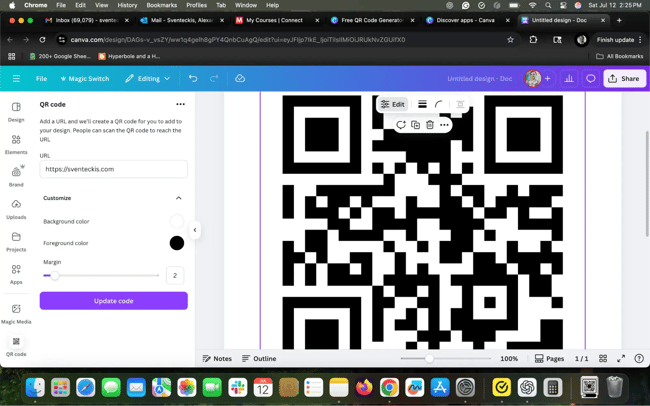Screen dimensions: 650x406
Task: Click the 100% zoom level
Action: [x=509, y=358]
